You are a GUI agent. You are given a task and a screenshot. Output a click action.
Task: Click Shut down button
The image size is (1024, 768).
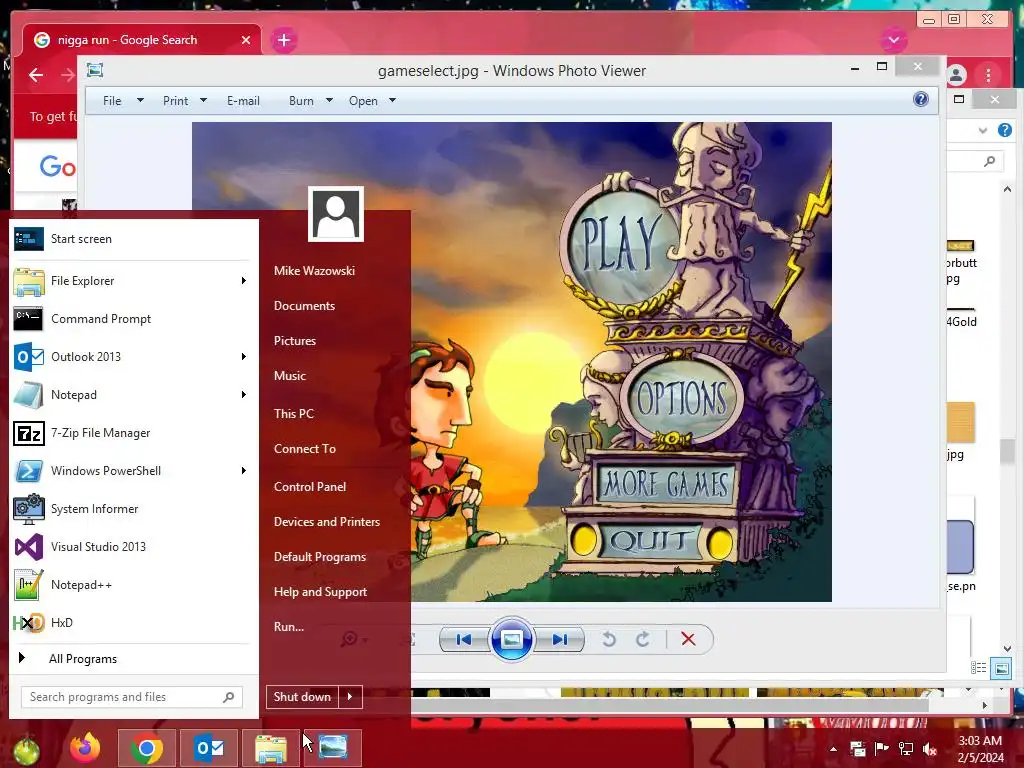coord(302,697)
